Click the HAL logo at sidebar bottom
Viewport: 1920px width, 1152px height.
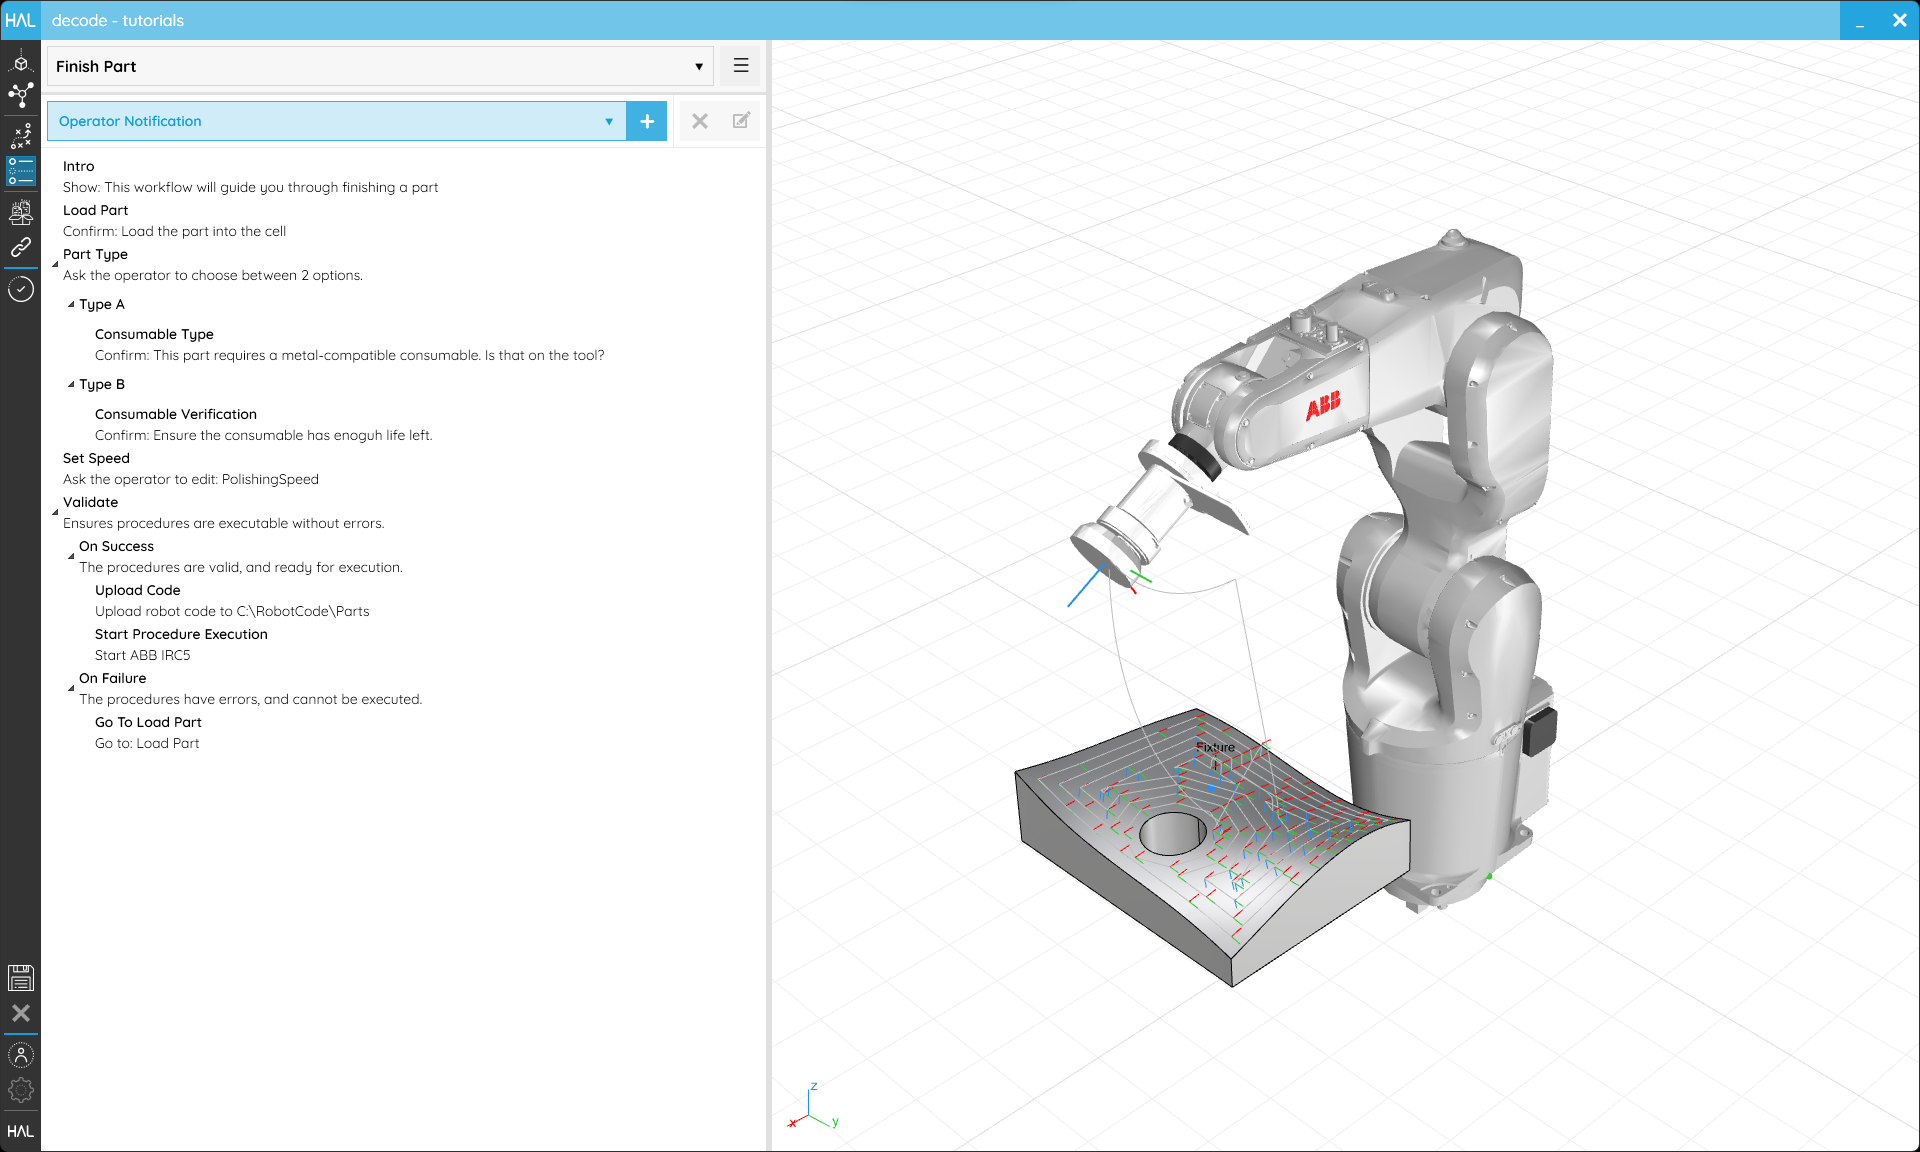[20, 1131]
